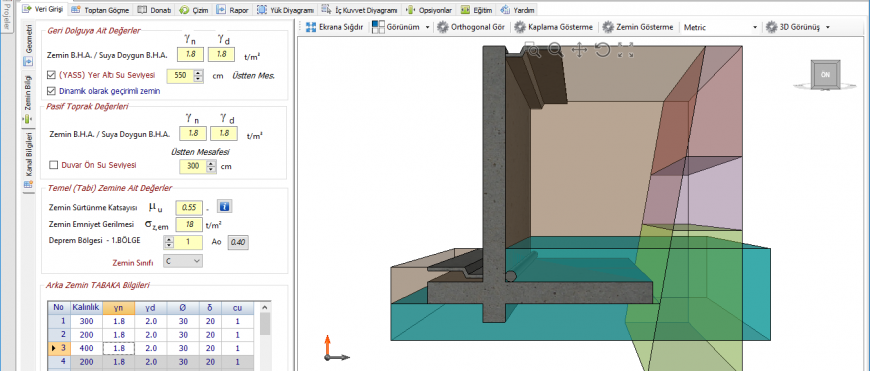Click the Yardım tab icon
The image size is (870, 371).
pos(505,9)
